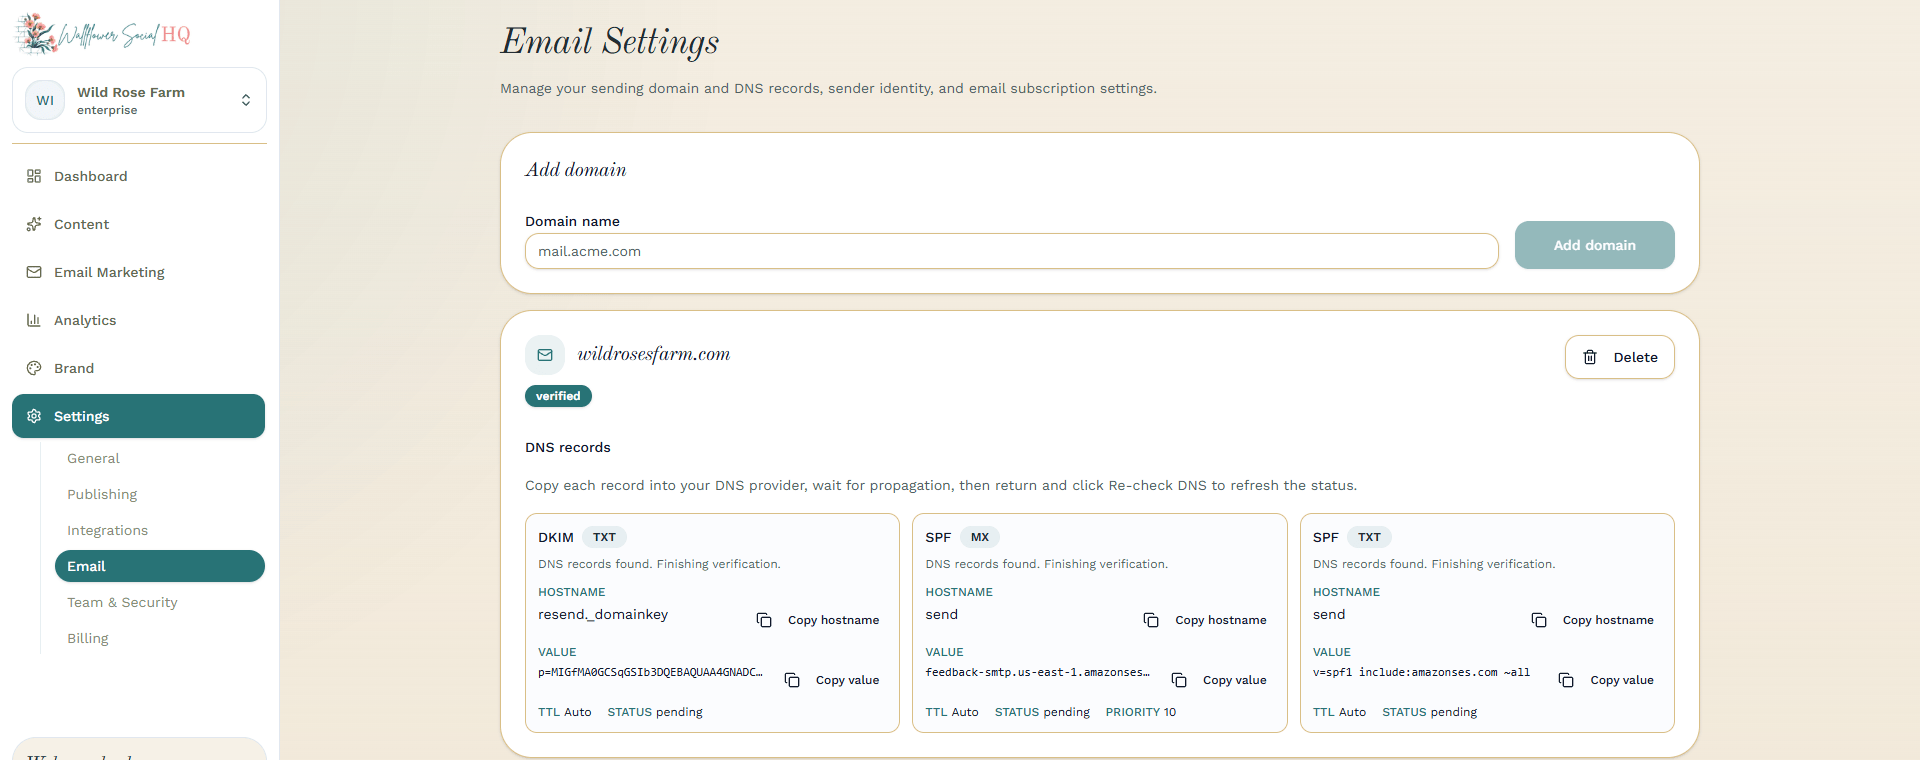This screenshot has height=760, width=1920.
Task: Select Team & Security subsection
Action: click(160, 602)
